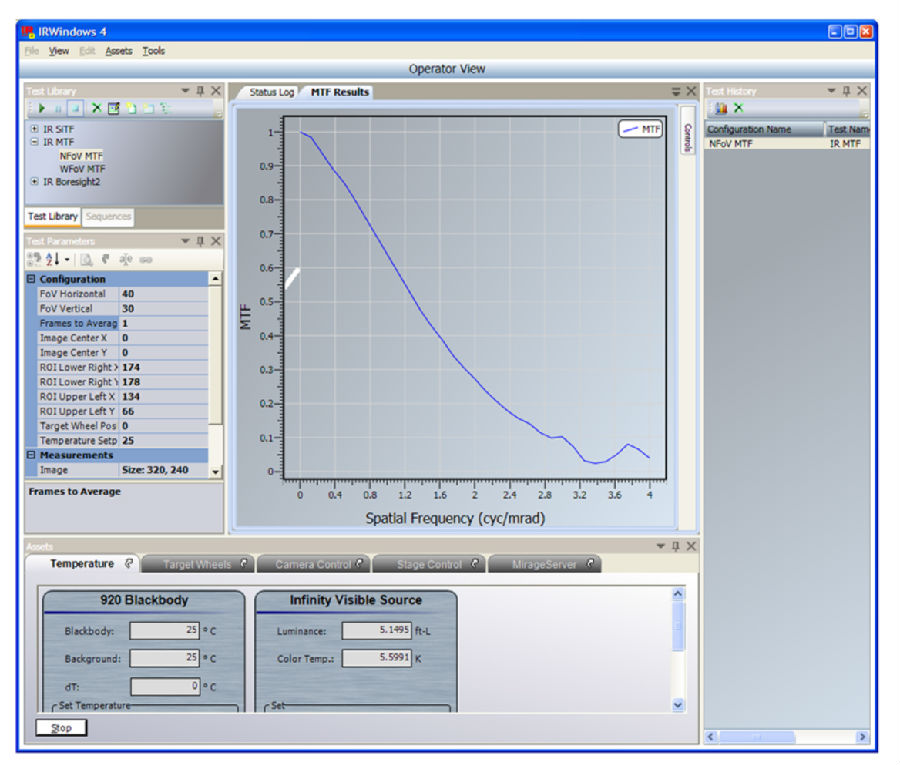Click the Color Temp. value field
This screenshot has height=765, width=900.
377,658
